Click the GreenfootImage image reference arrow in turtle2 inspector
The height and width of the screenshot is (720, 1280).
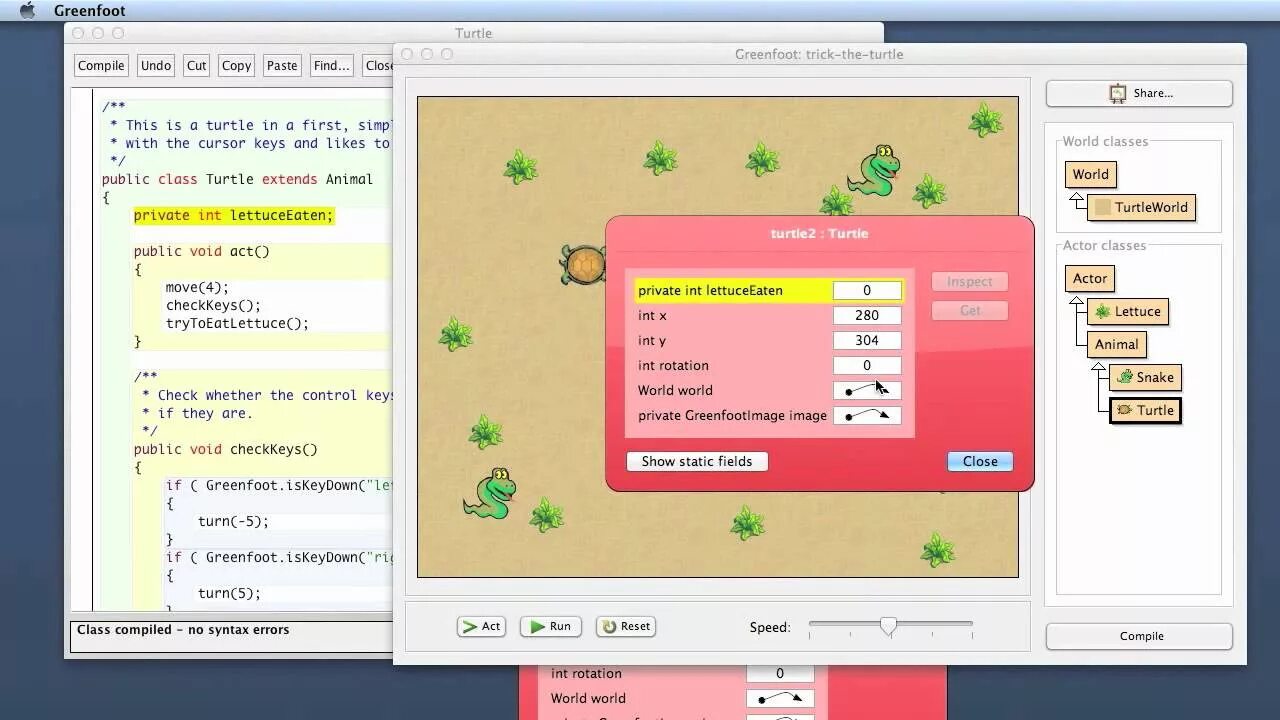(x=867, y=415)
